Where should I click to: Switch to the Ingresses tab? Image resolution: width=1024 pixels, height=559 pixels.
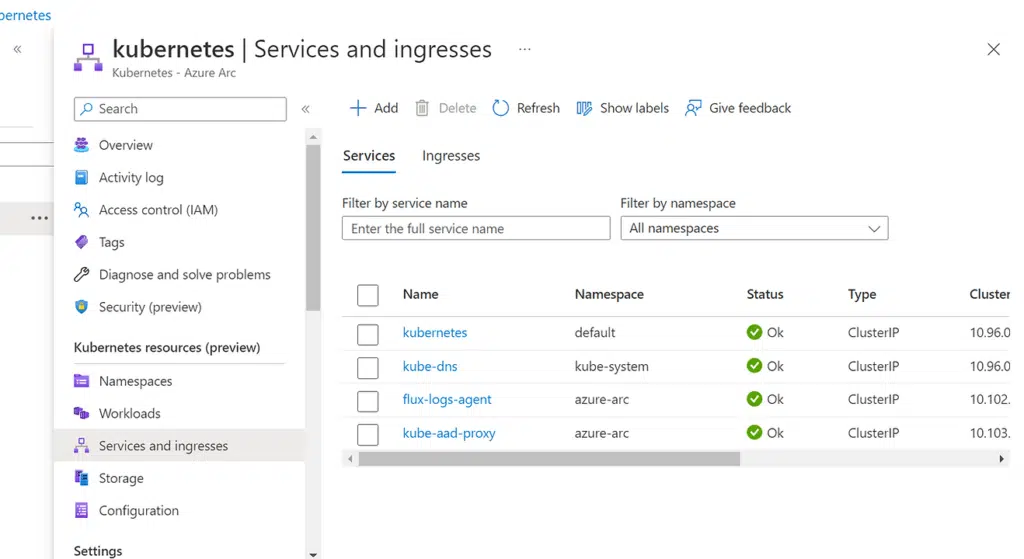[451, 156]
